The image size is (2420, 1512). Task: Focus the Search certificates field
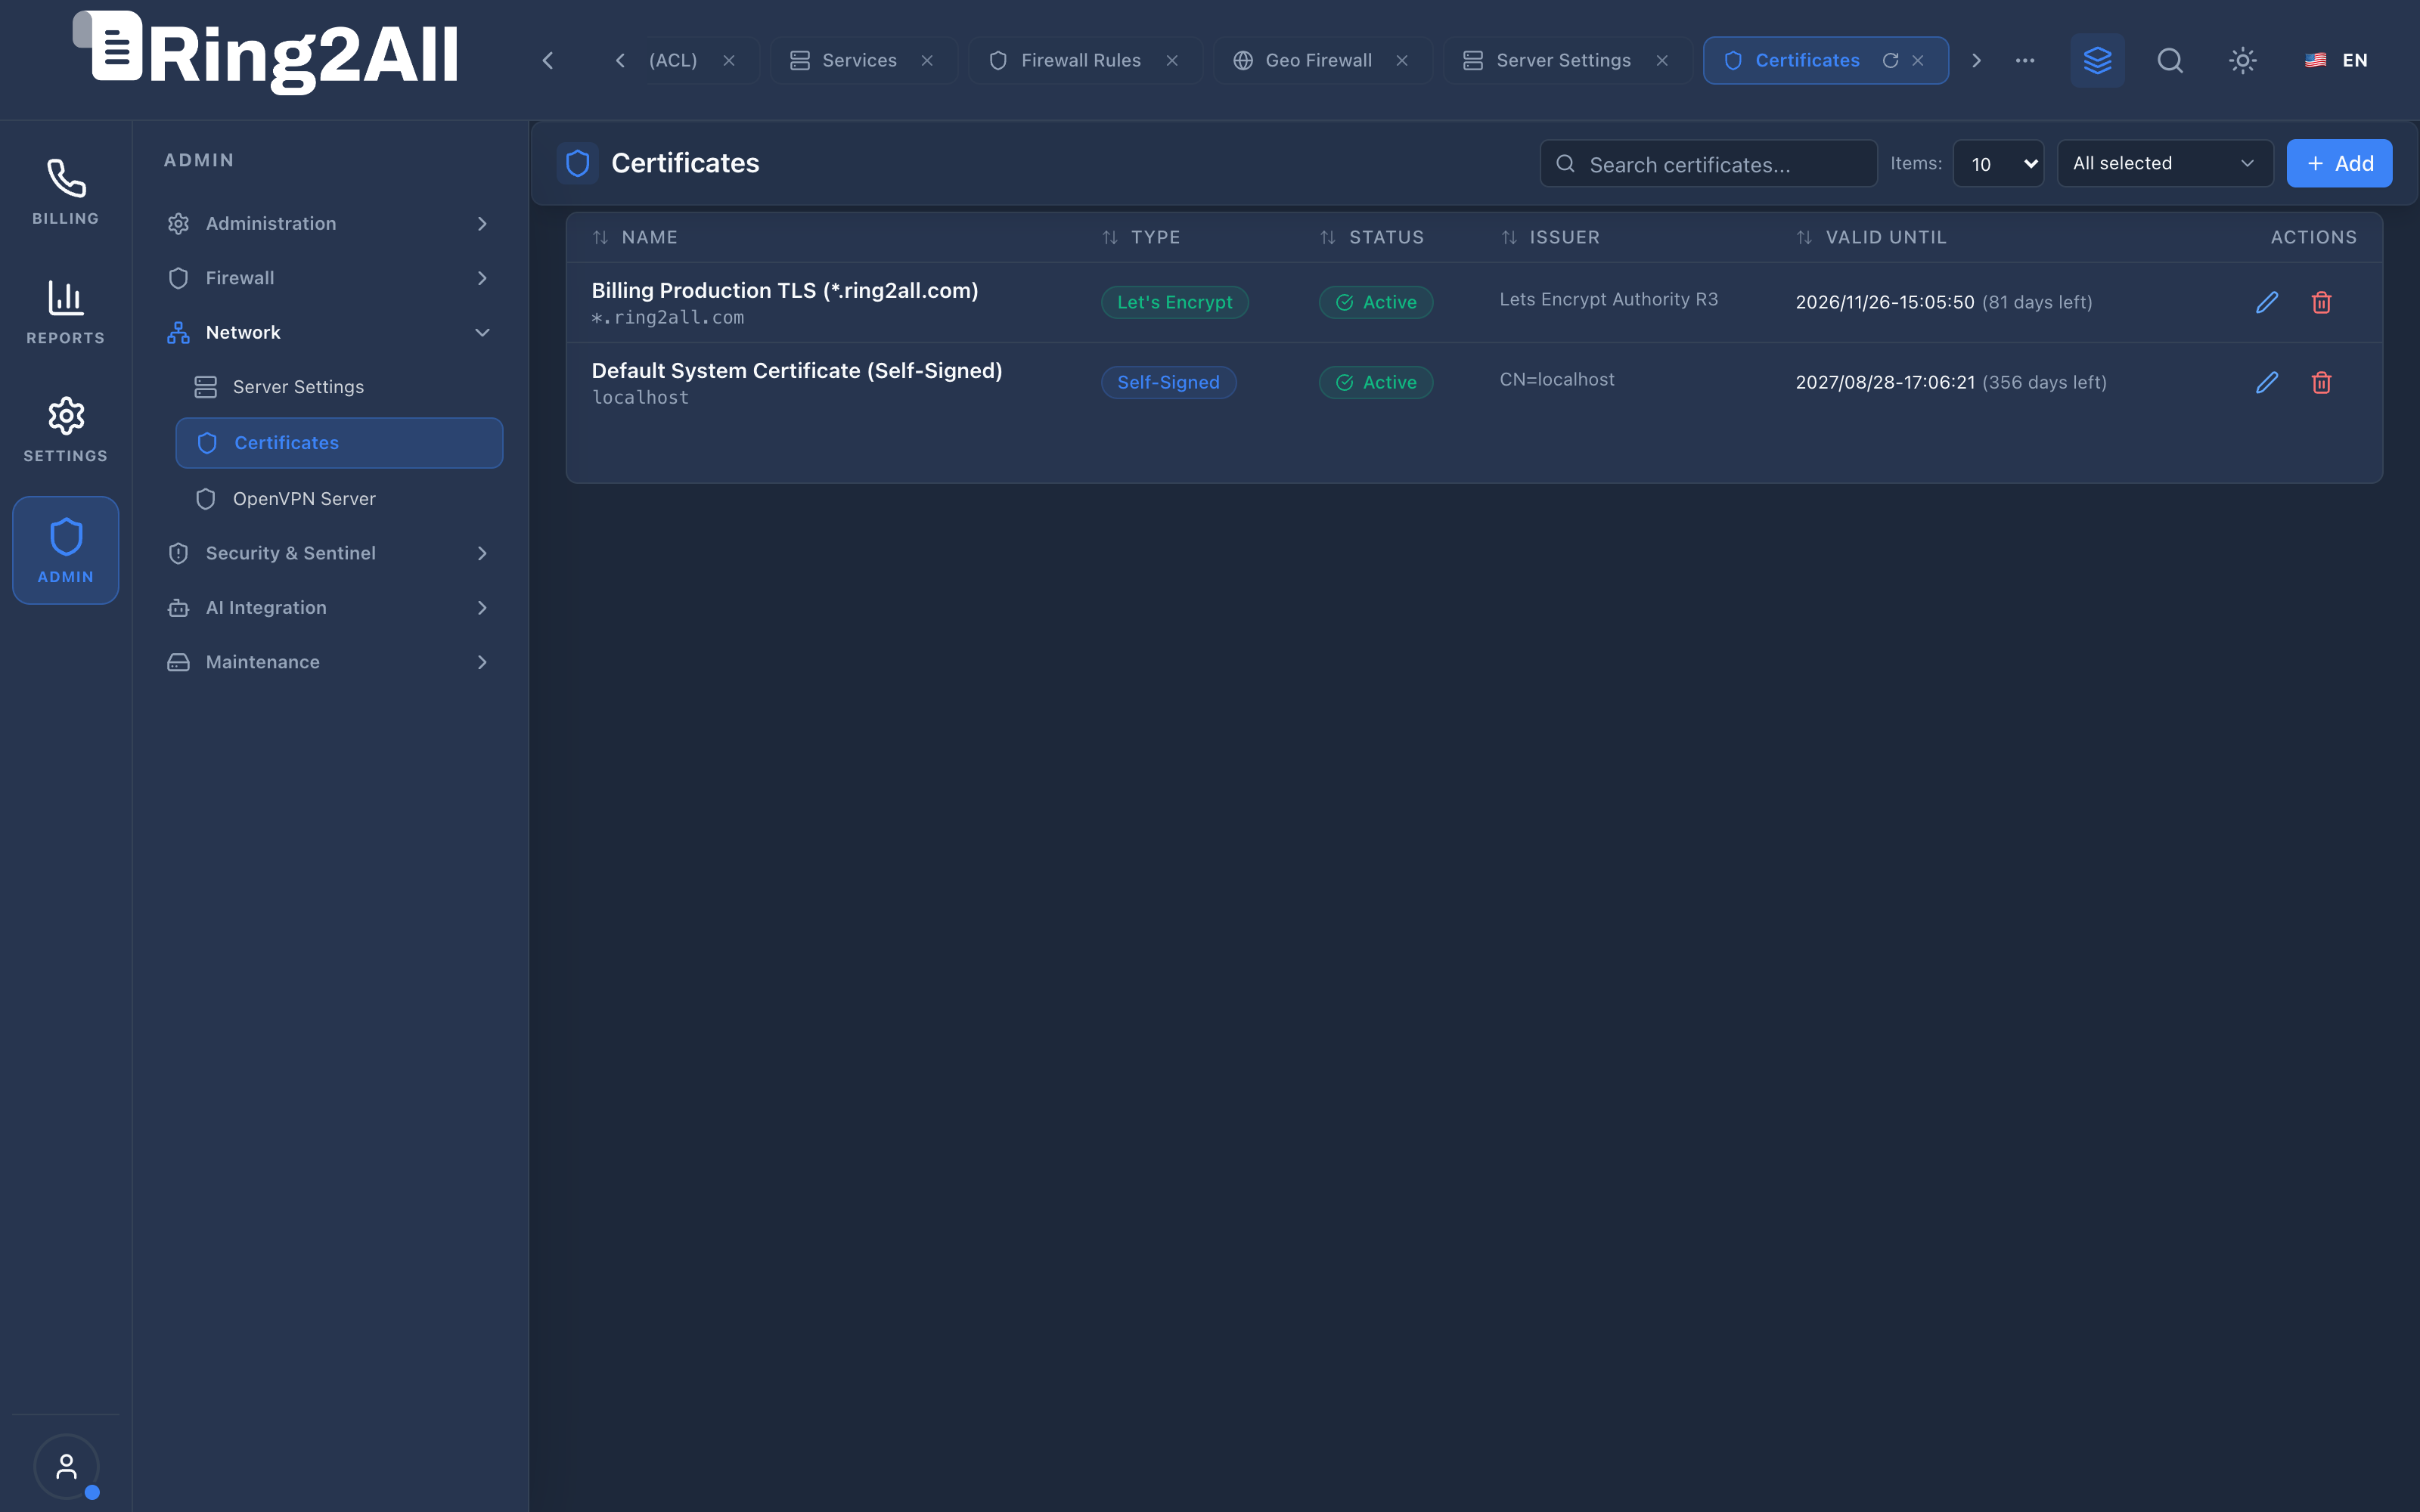coord(1708,163)
